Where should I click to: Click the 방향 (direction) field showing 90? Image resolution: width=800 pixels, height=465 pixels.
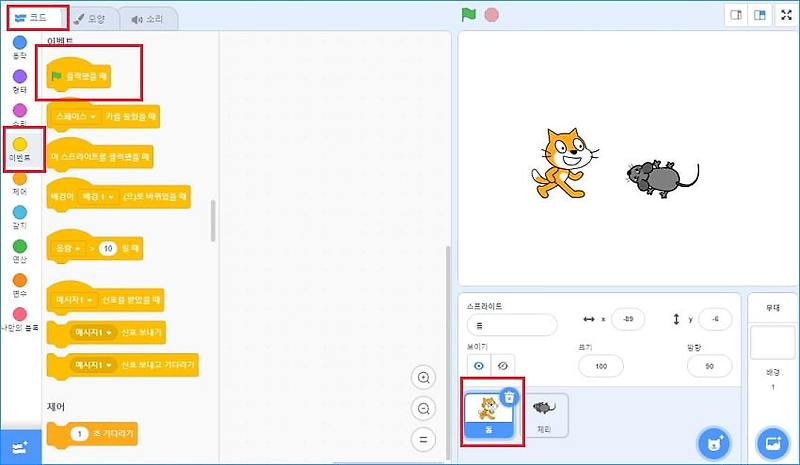click(709, 366)
